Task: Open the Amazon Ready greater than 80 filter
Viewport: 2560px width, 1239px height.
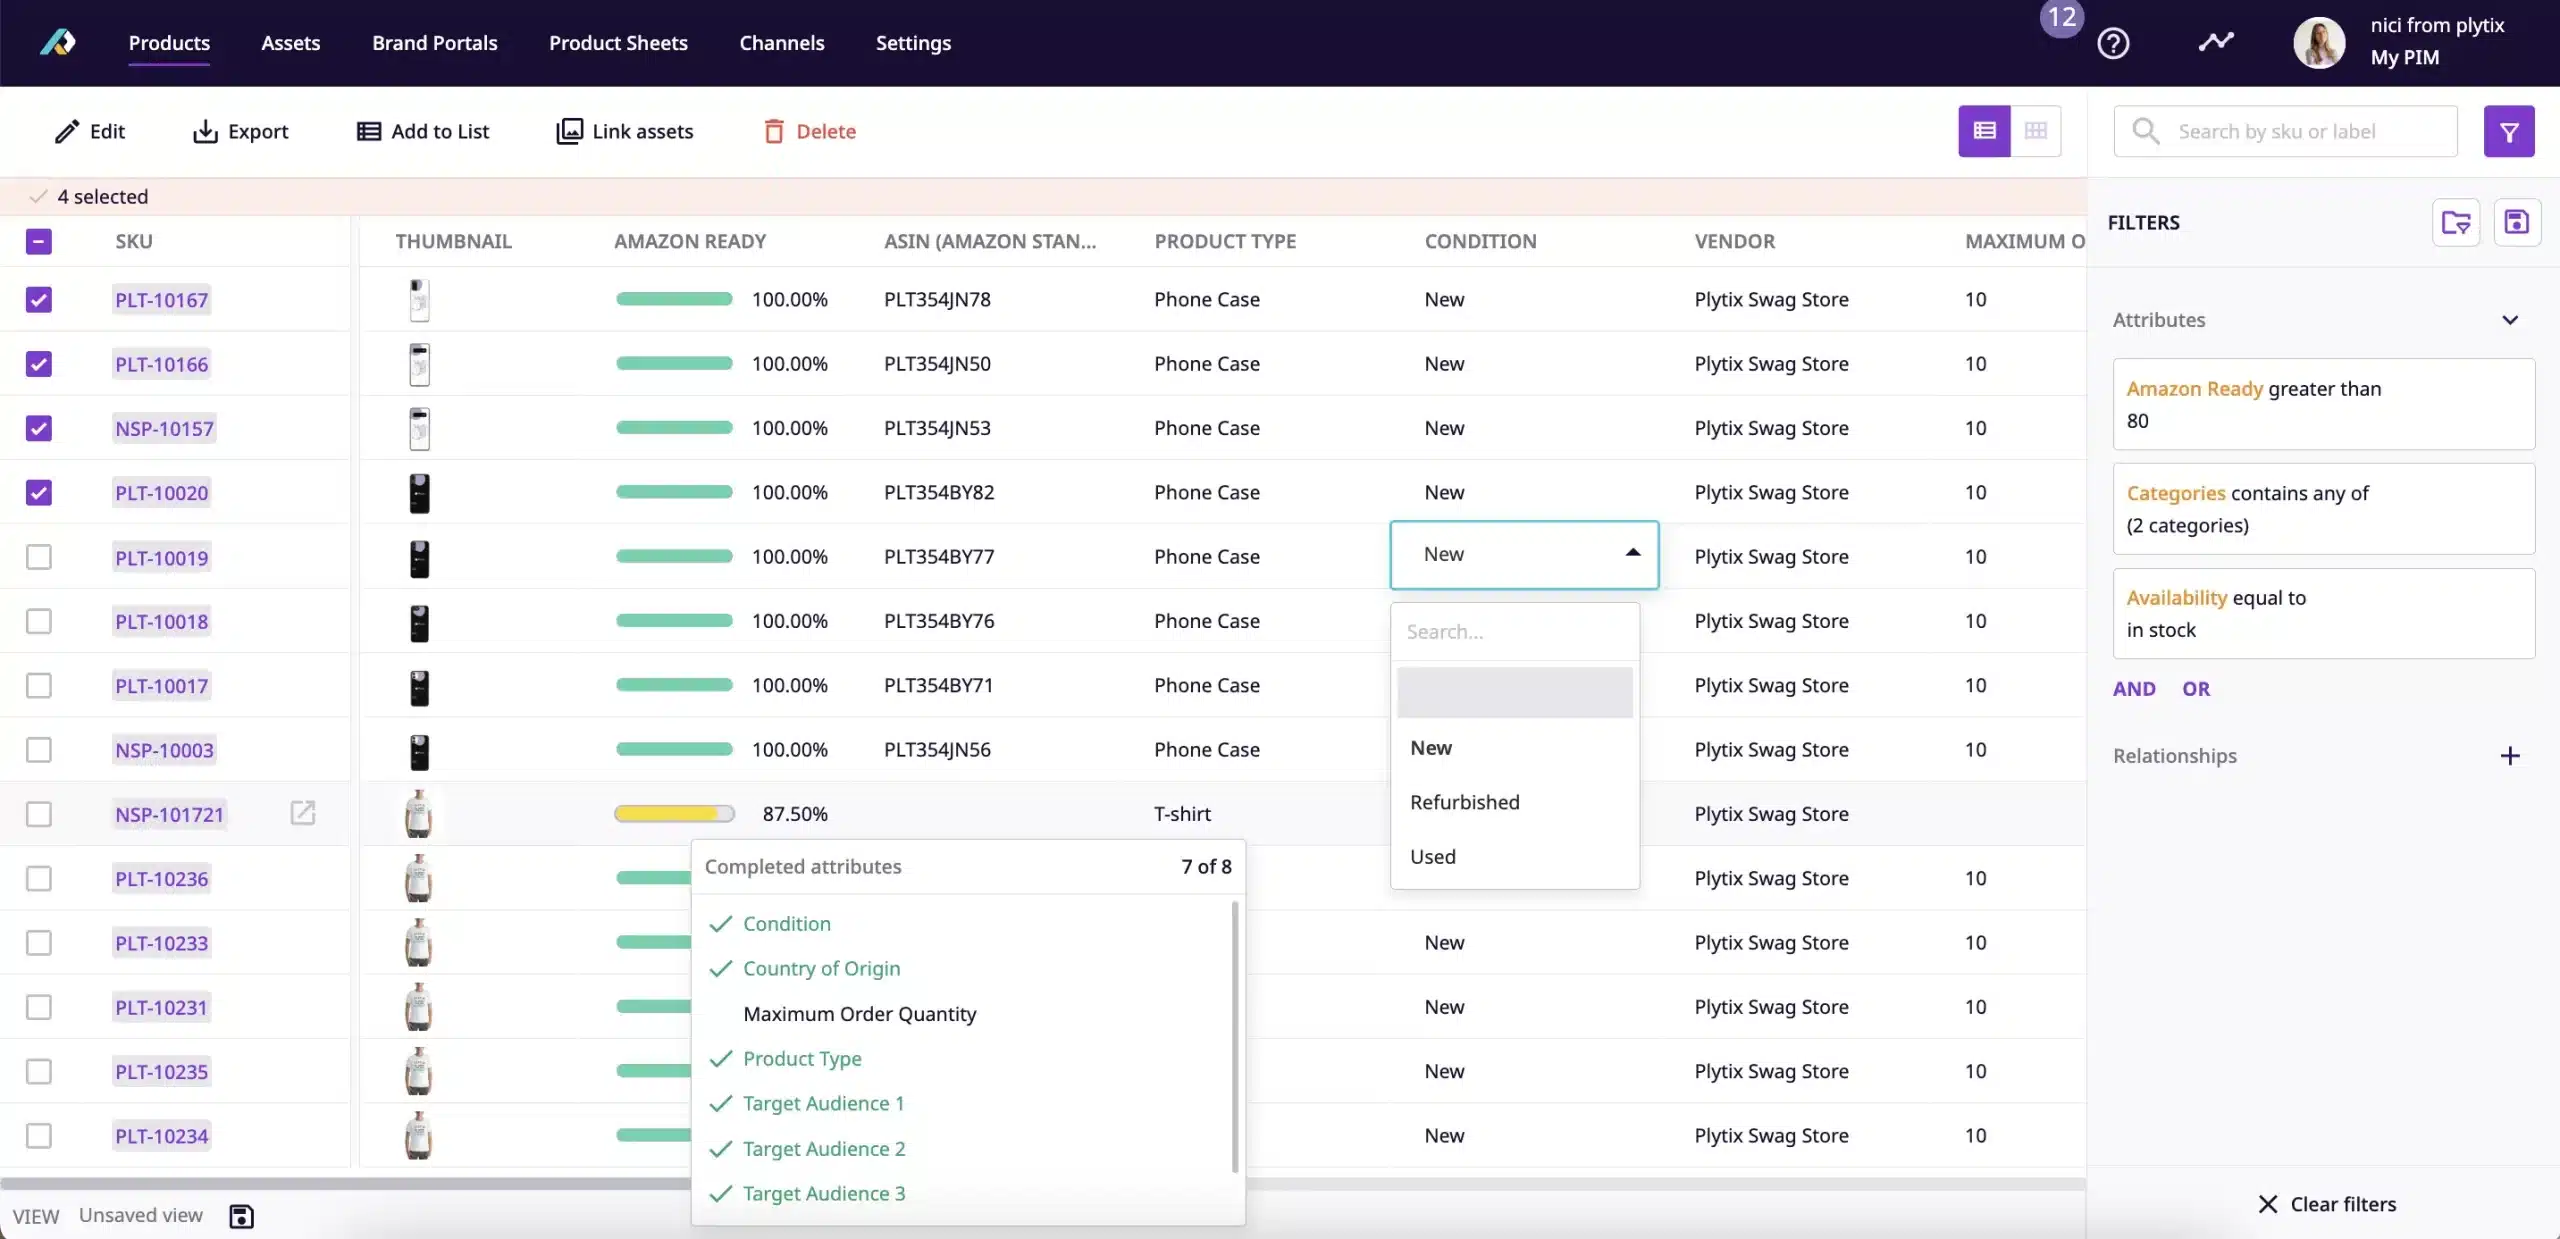Action: point(2324,404)
